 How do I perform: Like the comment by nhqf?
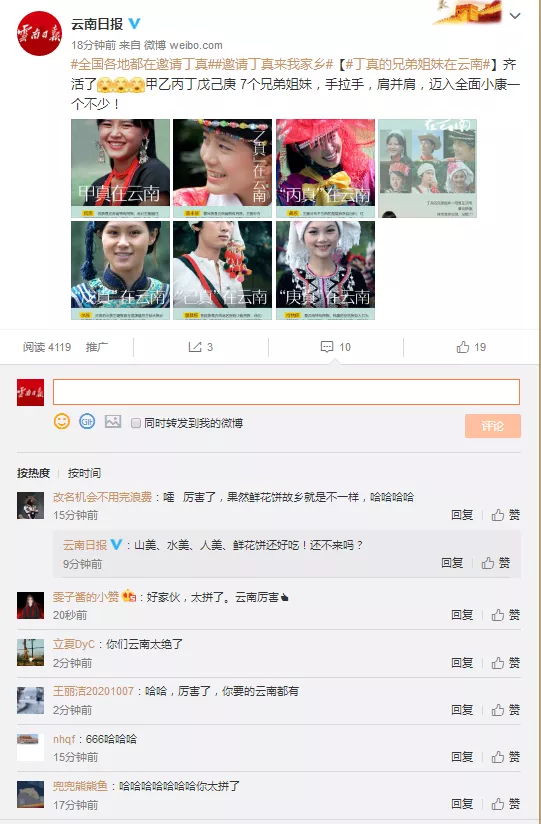(x=506, y=757)
